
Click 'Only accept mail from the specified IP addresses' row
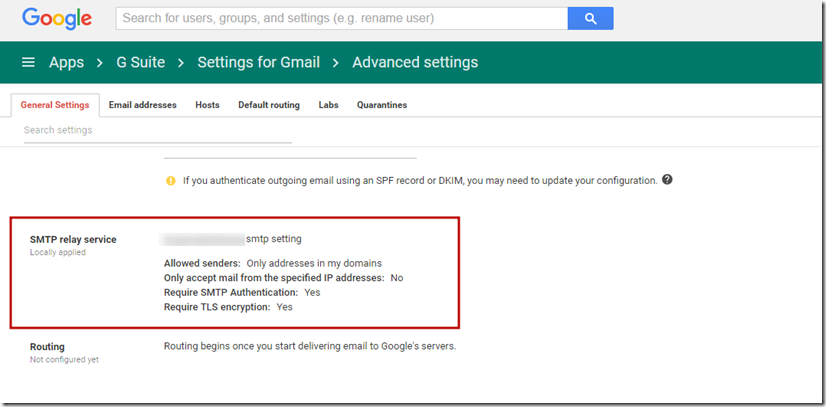coord(283,277)
